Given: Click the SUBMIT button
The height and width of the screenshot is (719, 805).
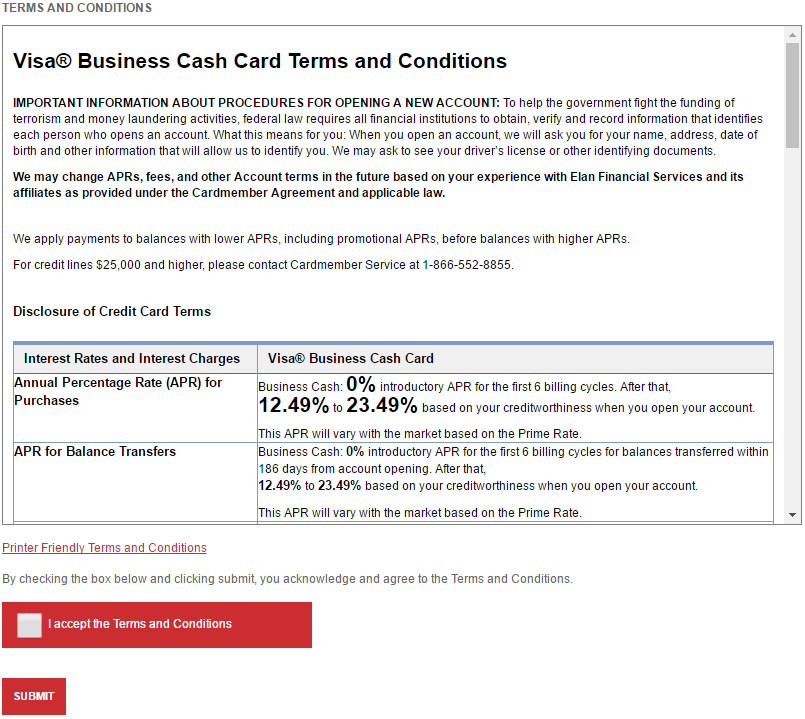Looking at the screenshot, I should (34, 696).
